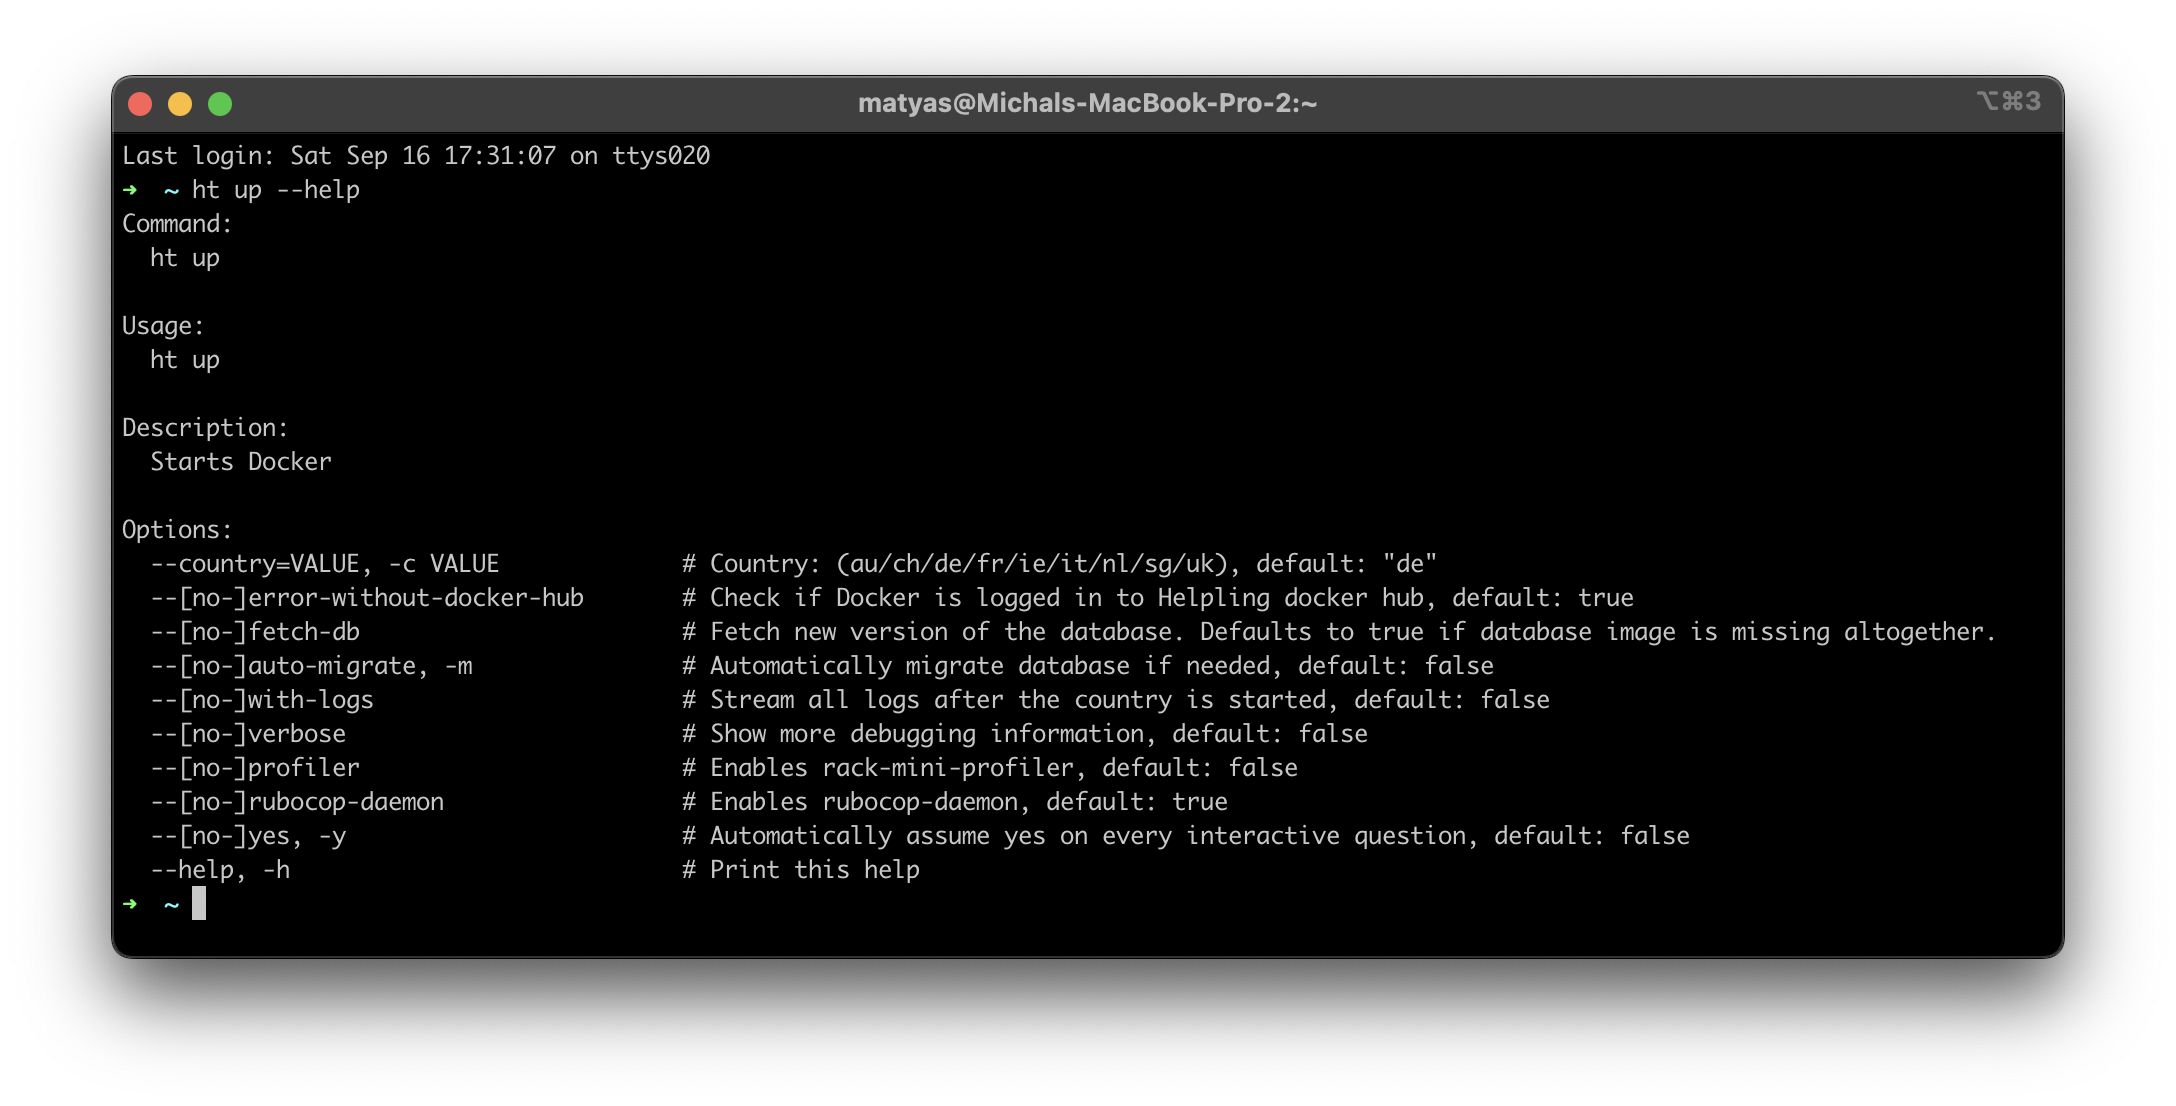Screen dimensions: 2176x1106
Task: Click the '--[no-]with-logs' option text
Action: click(x=261, y=700)
